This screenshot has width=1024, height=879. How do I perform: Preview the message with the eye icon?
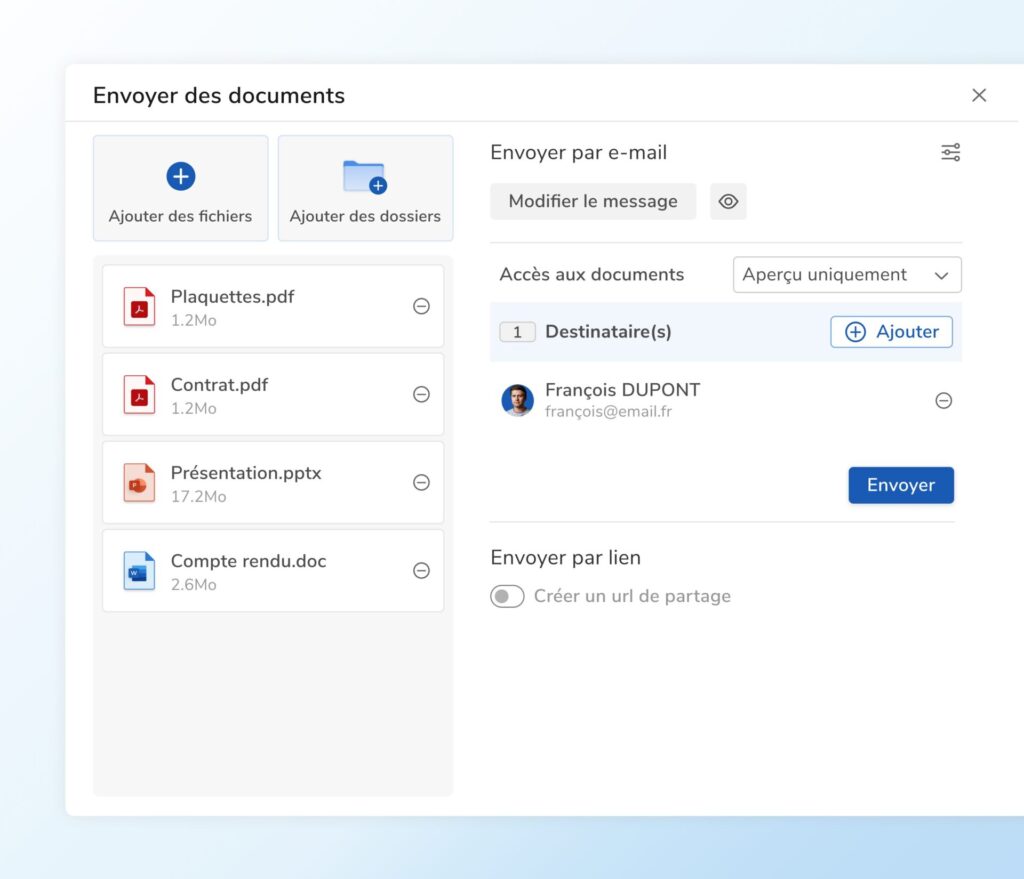728,201
